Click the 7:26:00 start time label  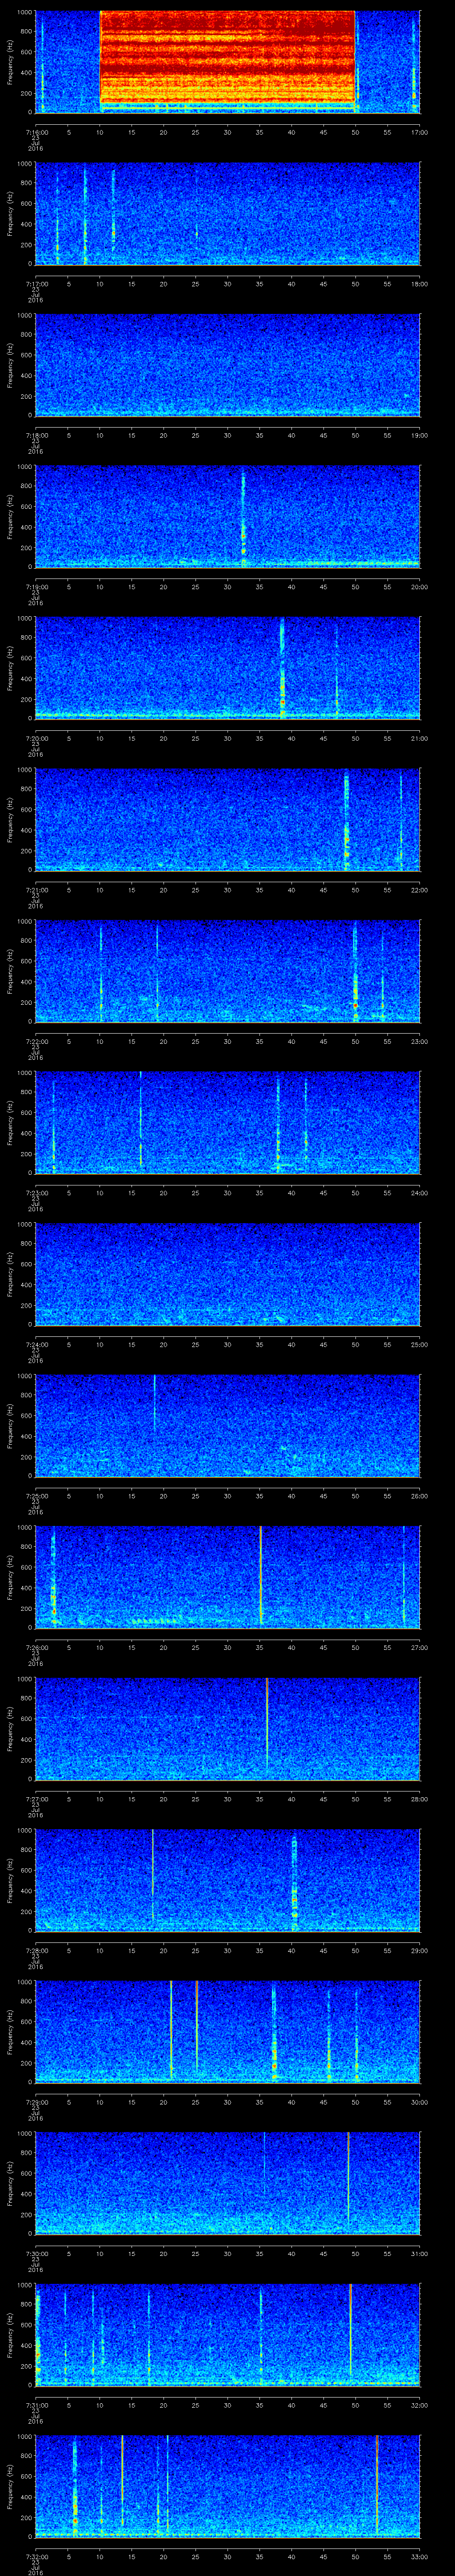(x=36, y=1647)
